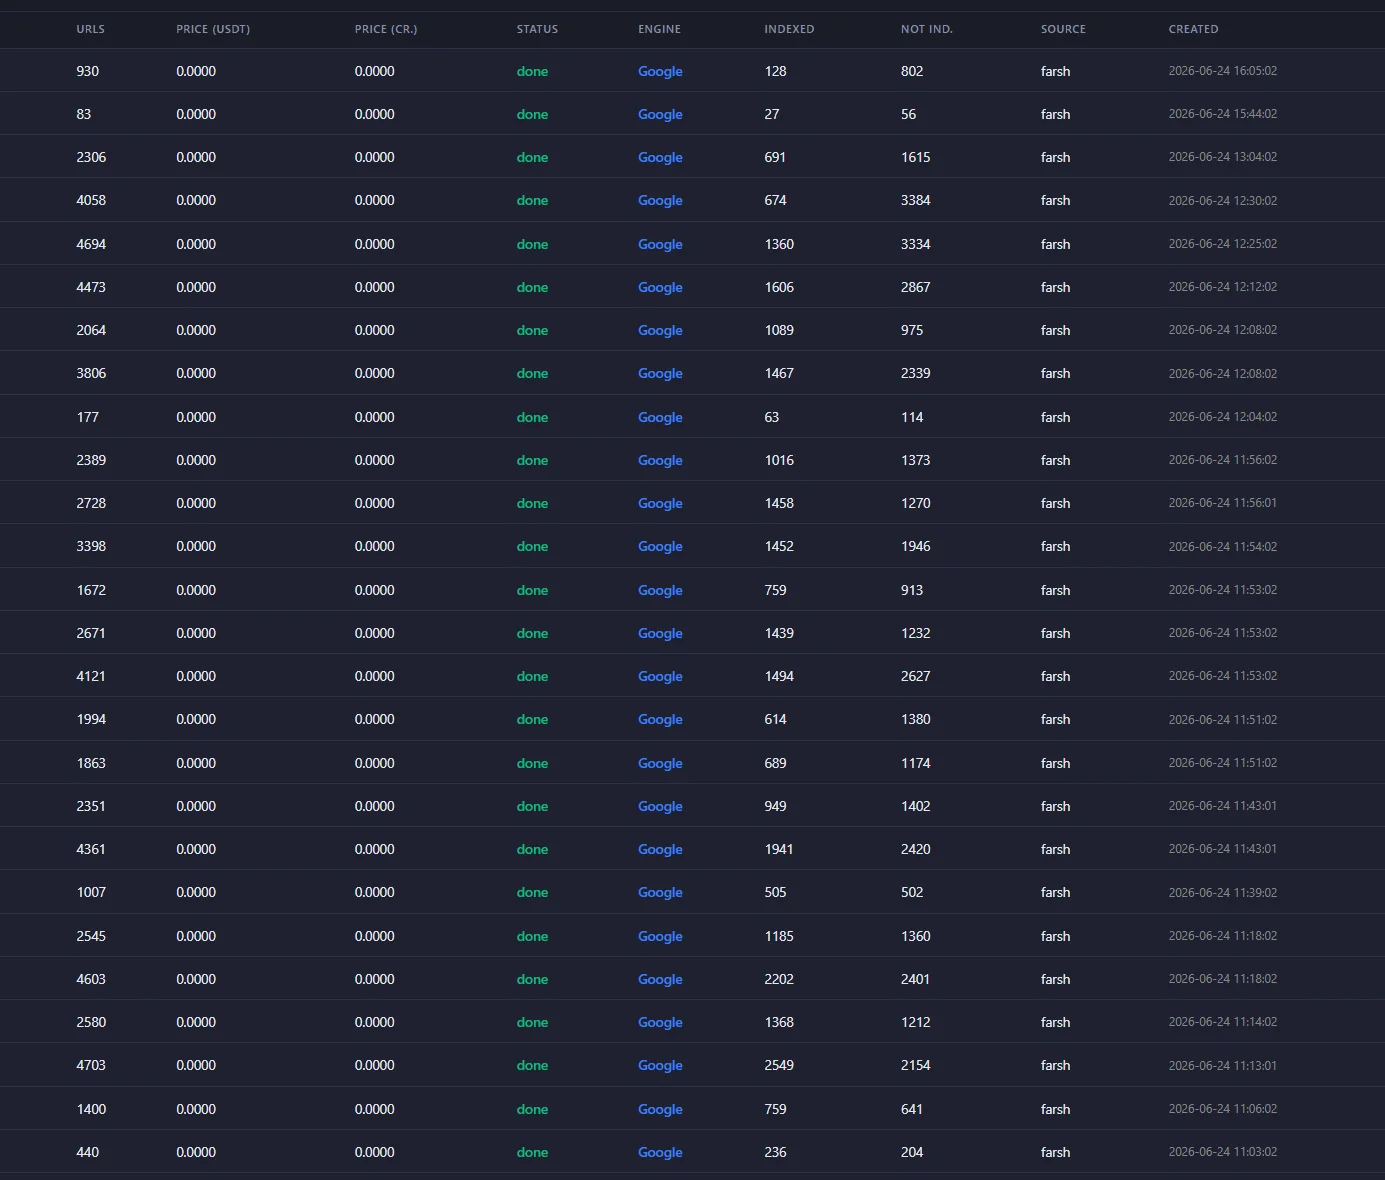Click done status in 1994 URLs row
The image size is (1385, 1180).
point(532,719)
